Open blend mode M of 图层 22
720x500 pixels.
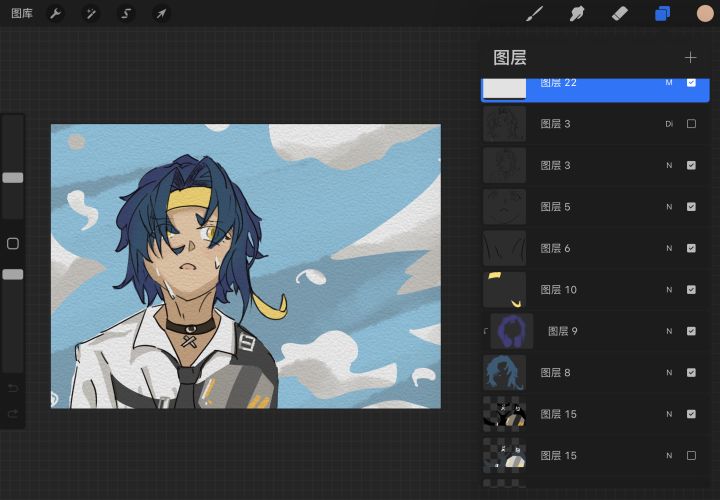click(669, 83)
